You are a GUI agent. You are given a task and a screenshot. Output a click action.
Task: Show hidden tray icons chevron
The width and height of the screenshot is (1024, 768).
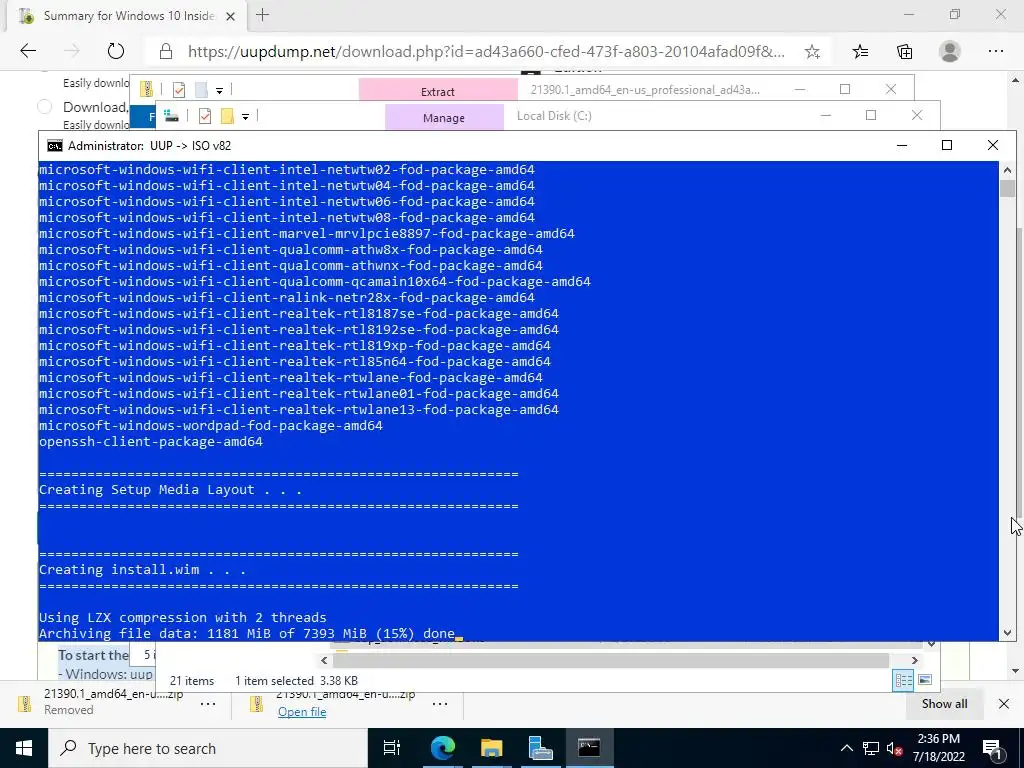point(846,748)
